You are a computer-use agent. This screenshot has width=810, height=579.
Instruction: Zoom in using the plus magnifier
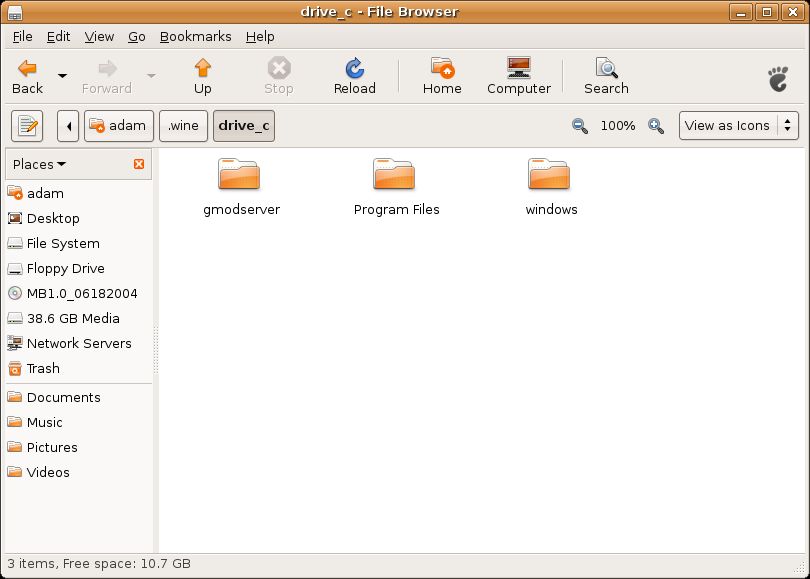point(656,126)
